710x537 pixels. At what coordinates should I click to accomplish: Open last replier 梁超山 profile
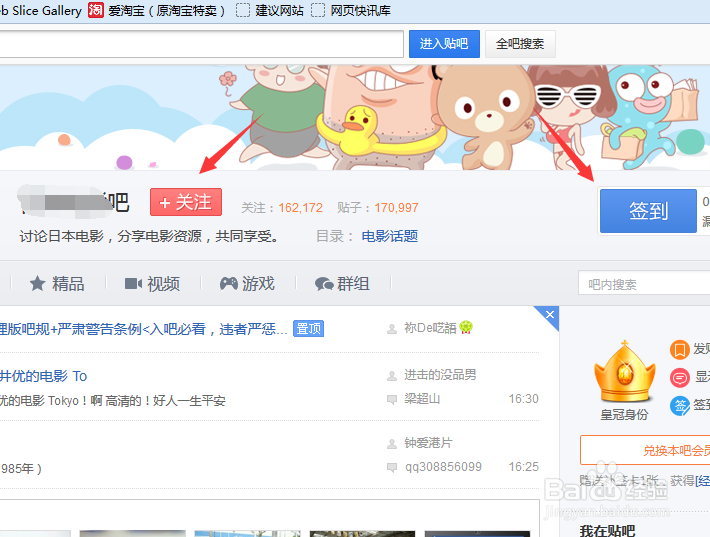click(422, 399)
